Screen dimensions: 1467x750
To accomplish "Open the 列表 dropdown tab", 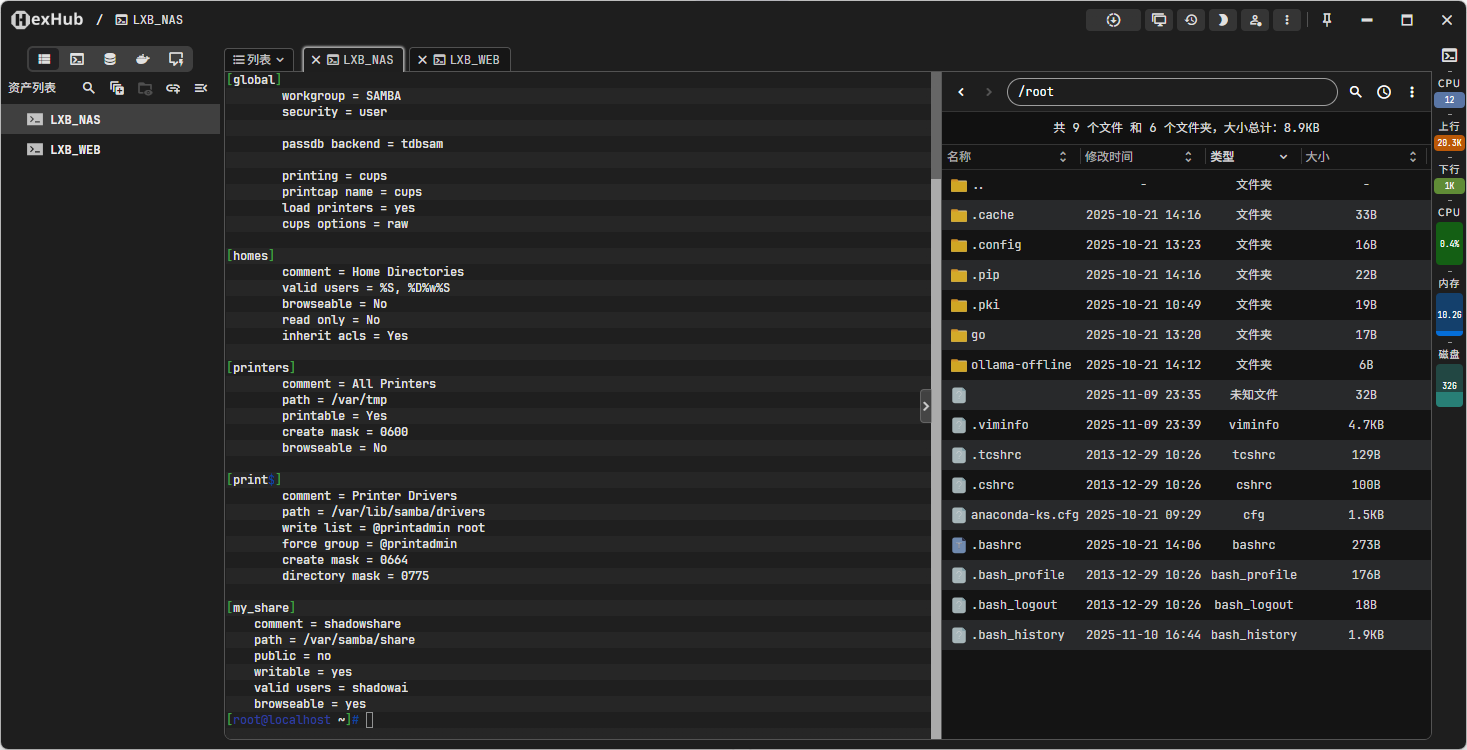I will tap(259, 60).
